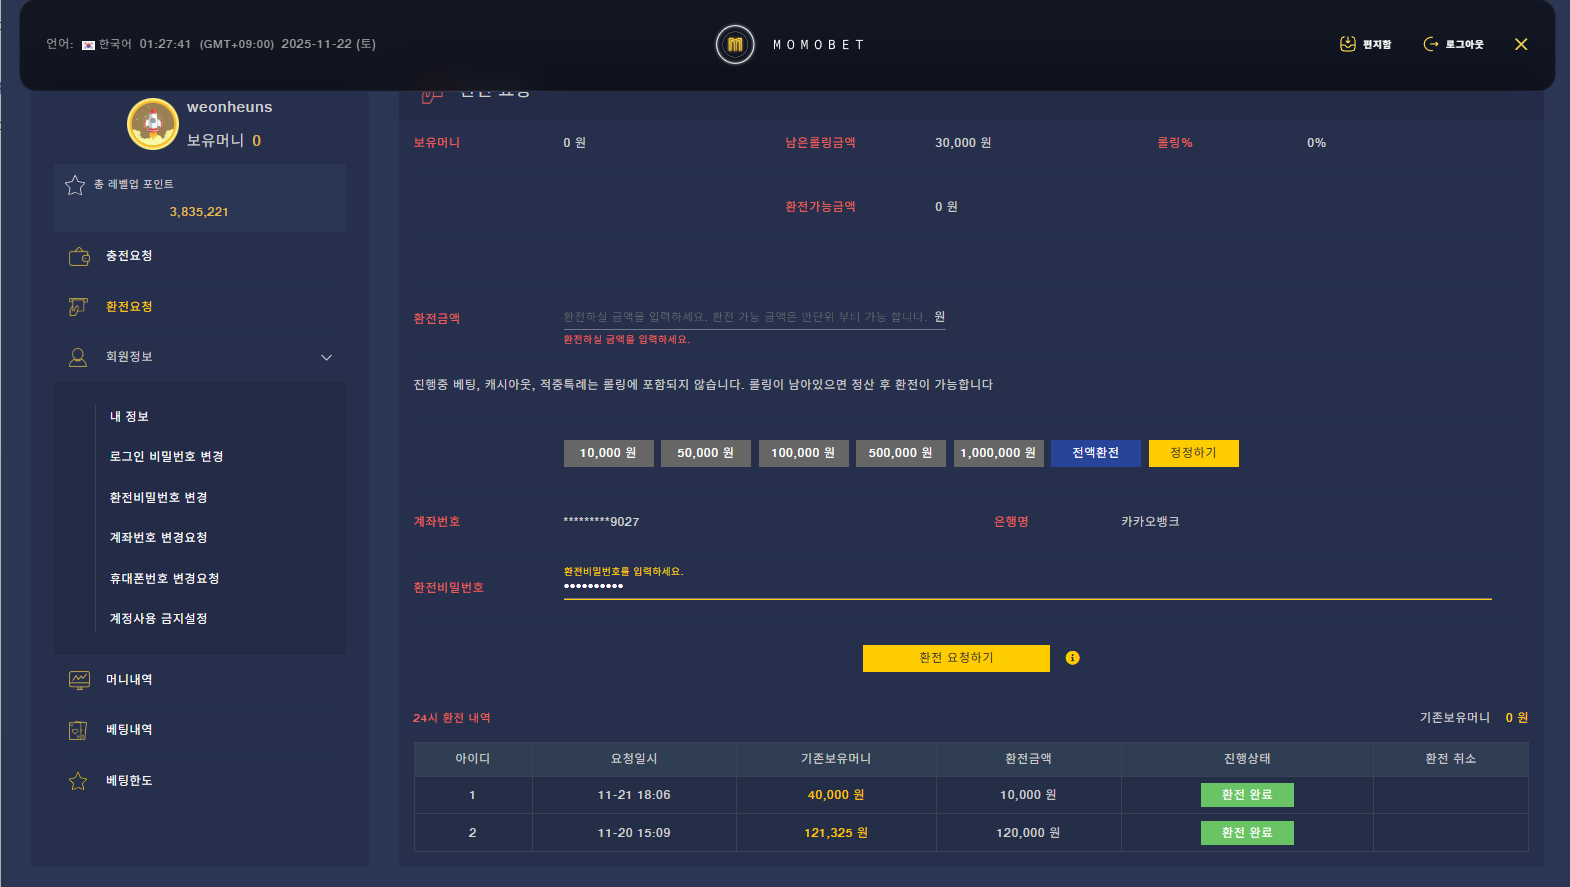Click the star icon for level-up points
Image resolution: width=1570 pixels, height=887 pixels.
75,186
